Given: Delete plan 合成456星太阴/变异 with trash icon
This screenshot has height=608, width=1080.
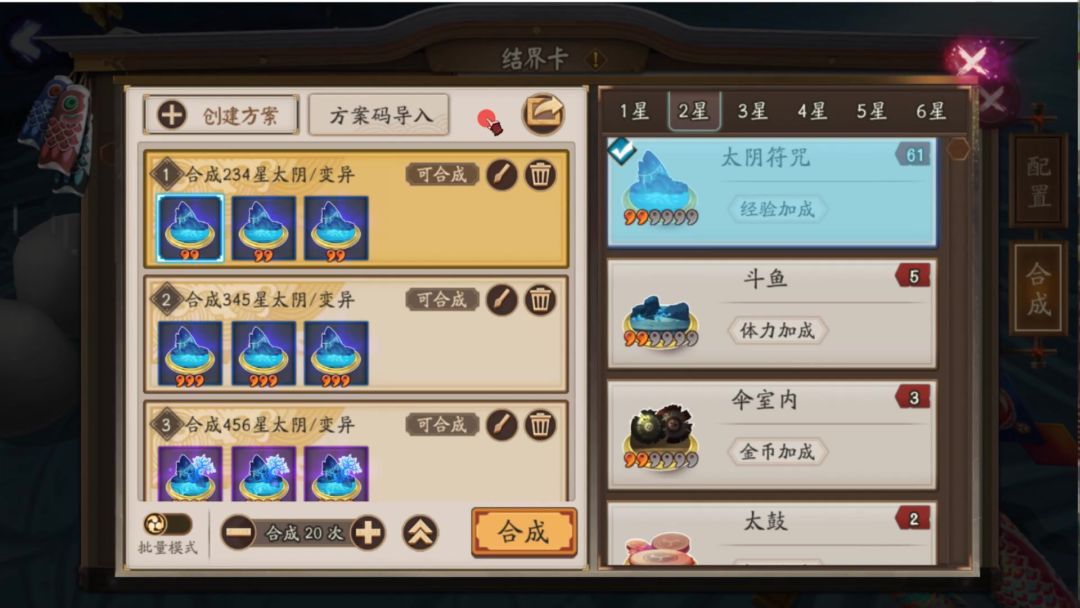Looking at the screenshot, I should tap(541, 425).
